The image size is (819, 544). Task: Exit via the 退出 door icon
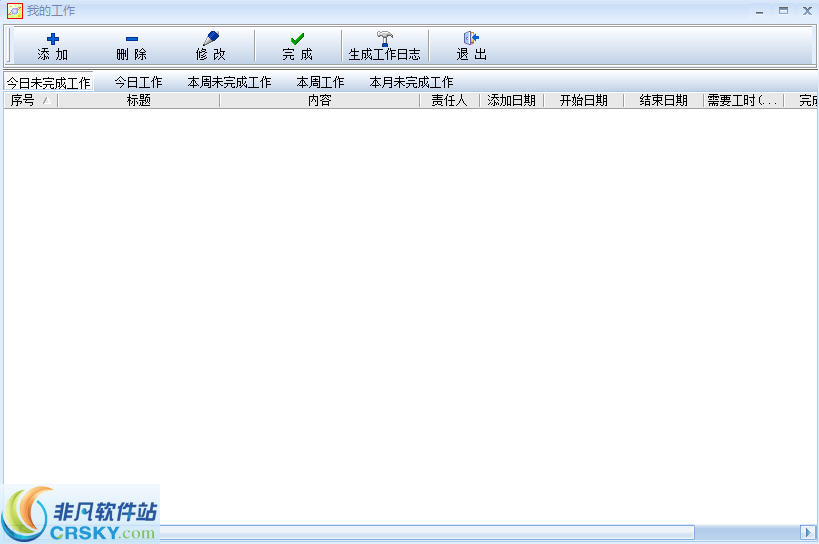coord(471,39)
